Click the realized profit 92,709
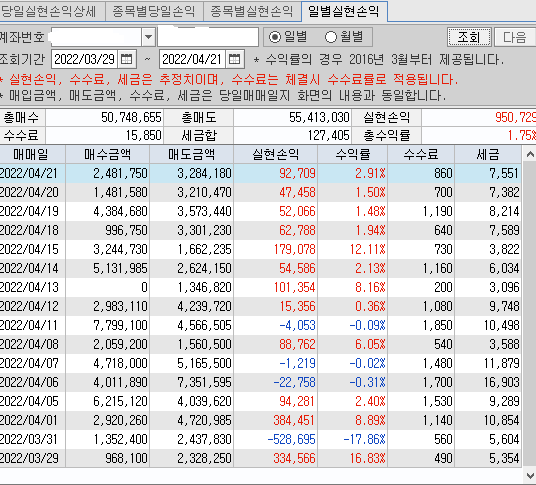This screenshot has height=485, width=536. point(297,173)
